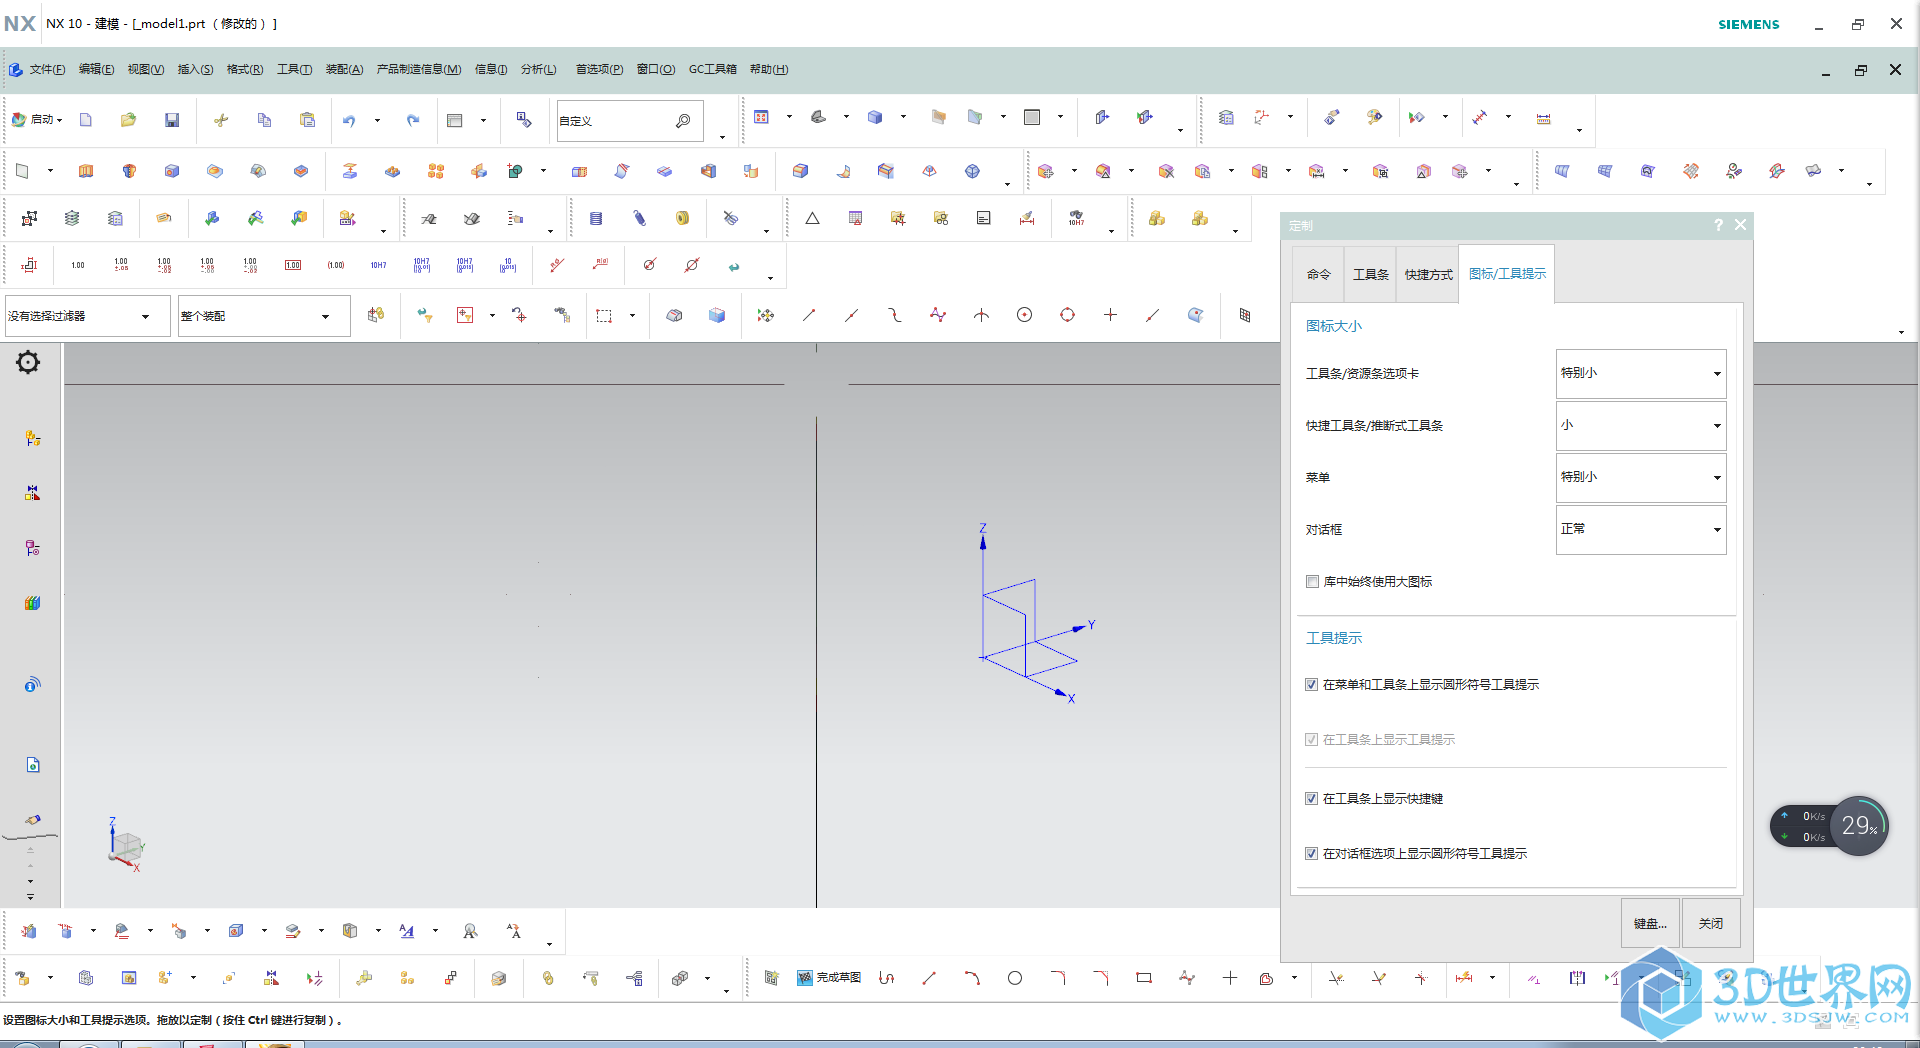This screenshot has height=1048, width=1920.
Task: Save the part with the floppy icon
Action: 172,120
